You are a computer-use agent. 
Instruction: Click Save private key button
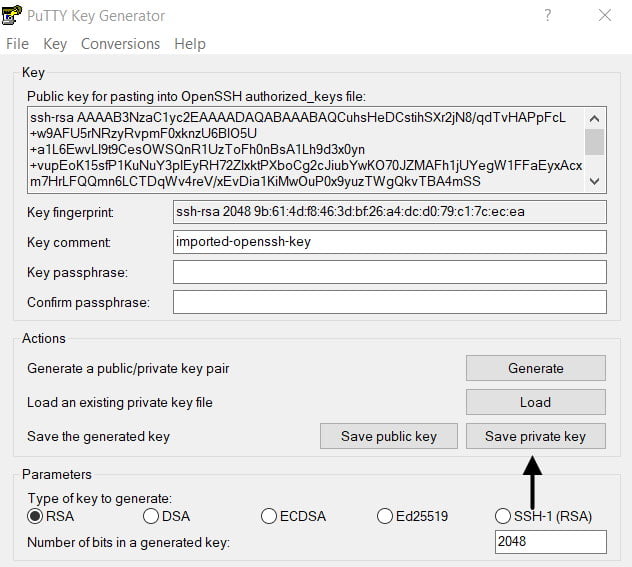(536, 436)
